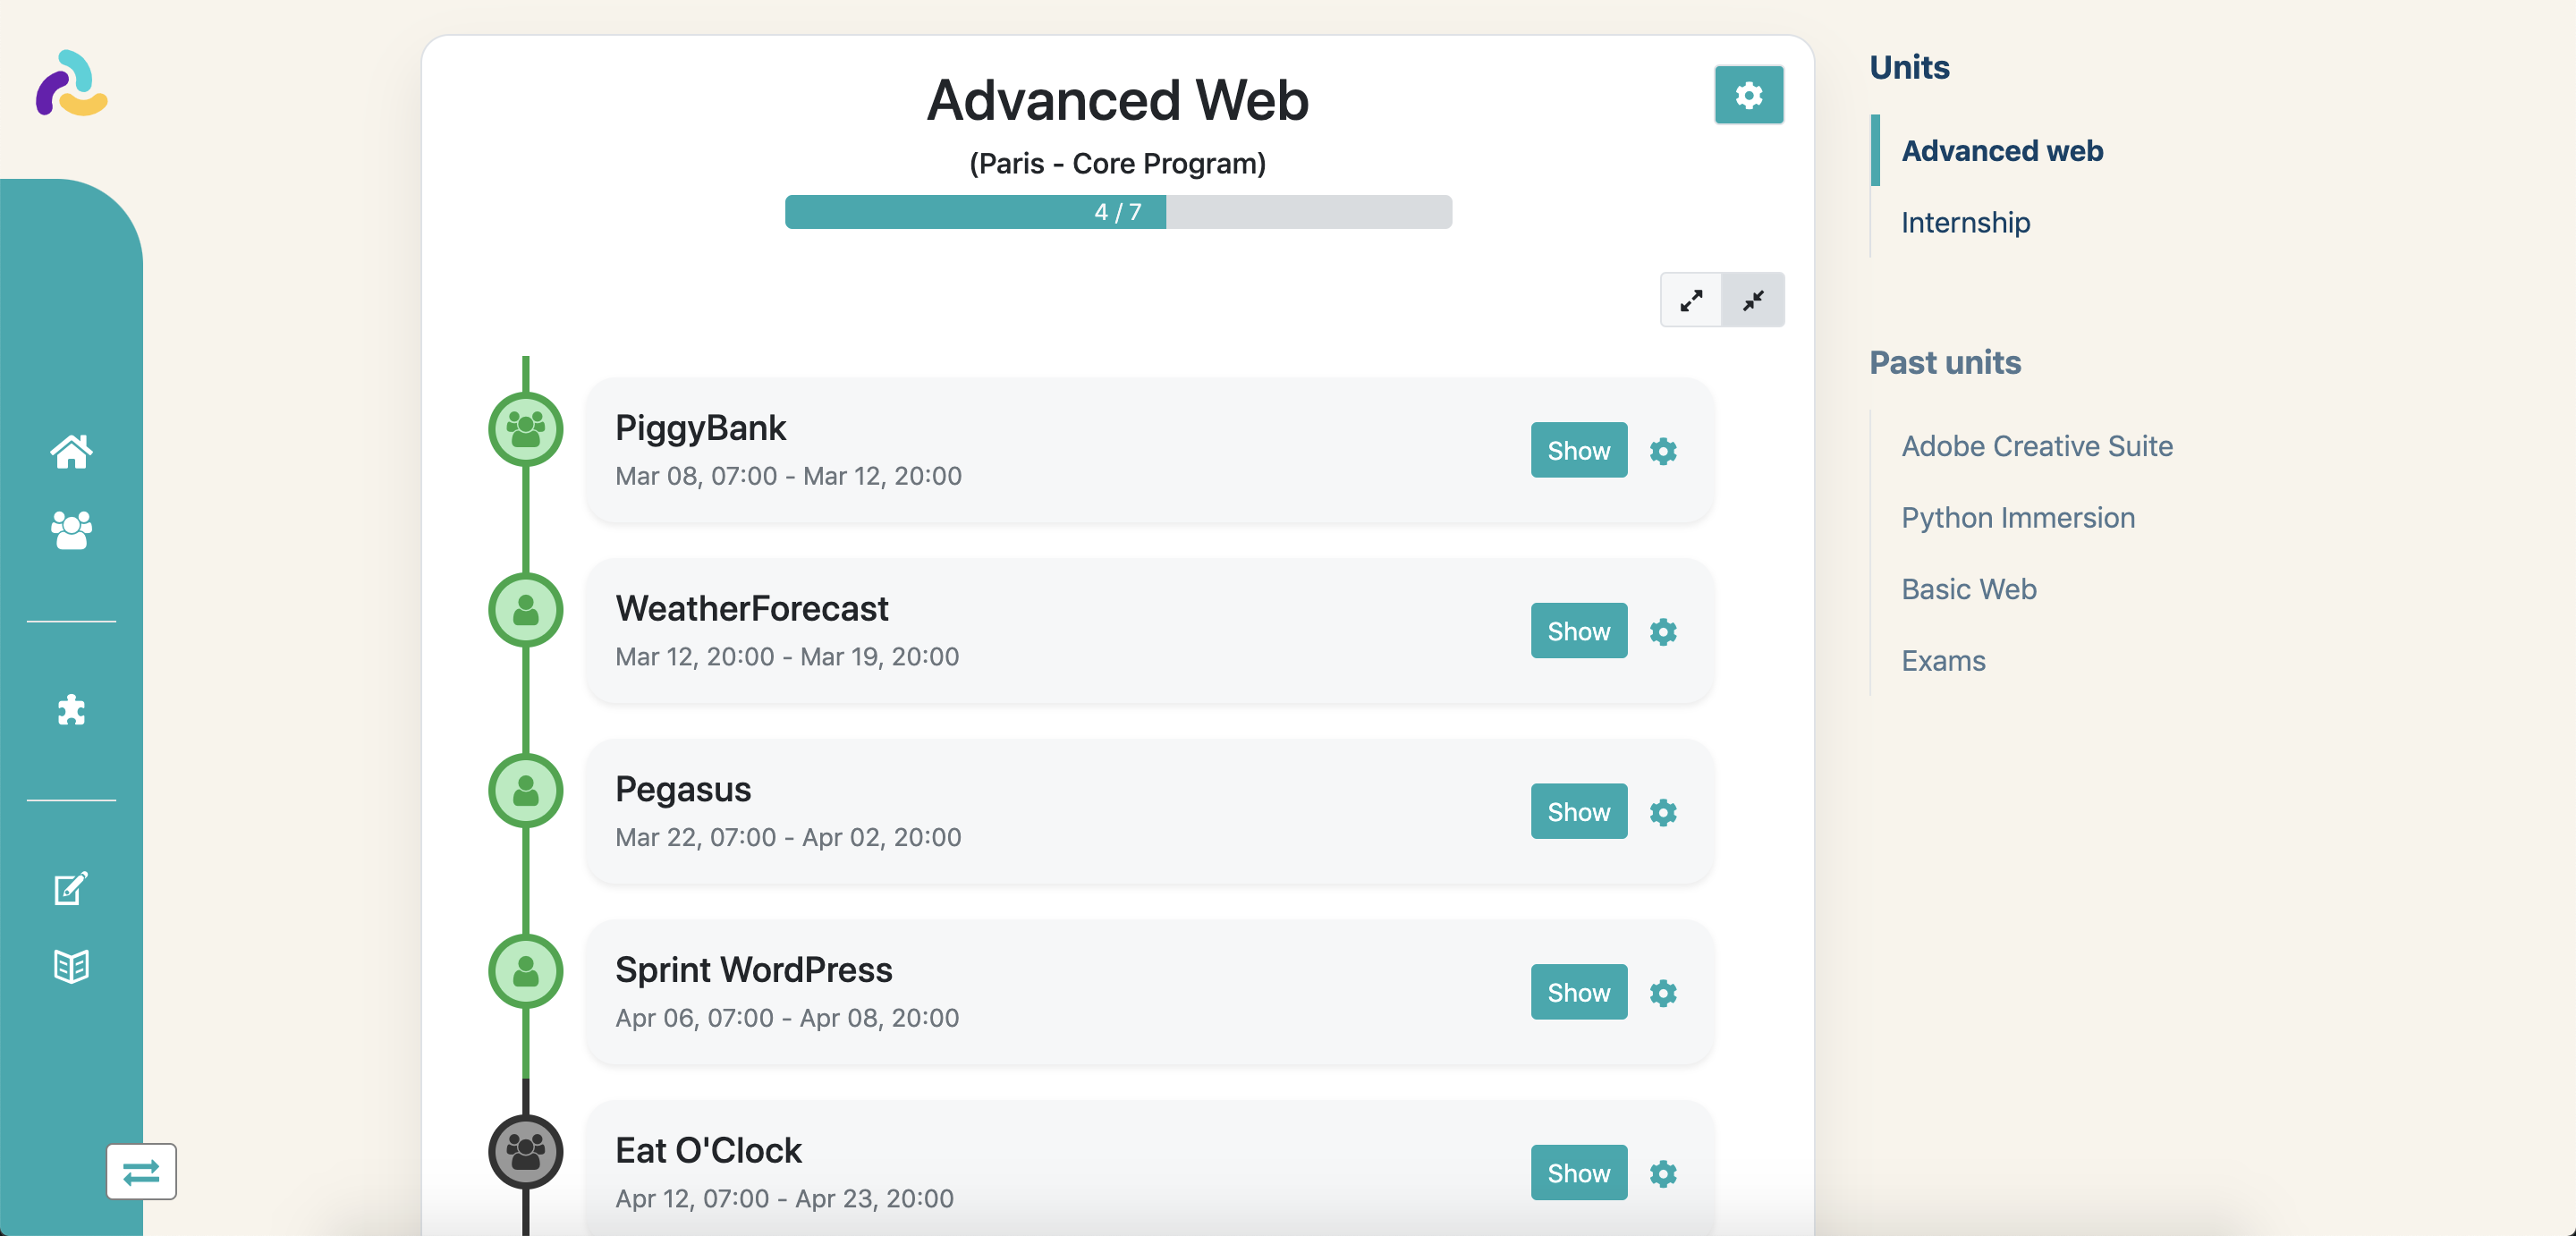Show the Sprint WordPress project
The image size is (2576, 1236).
tap(1579, 992)
